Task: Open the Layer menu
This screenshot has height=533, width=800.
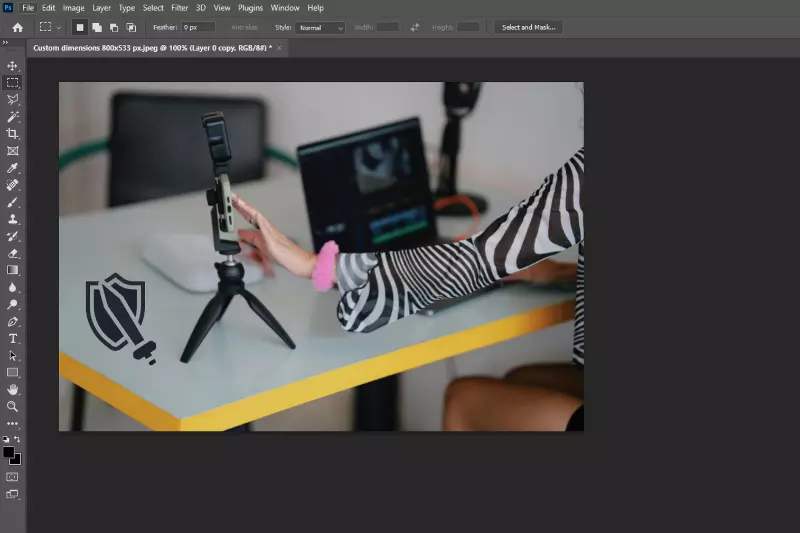Action: [101, 8]
